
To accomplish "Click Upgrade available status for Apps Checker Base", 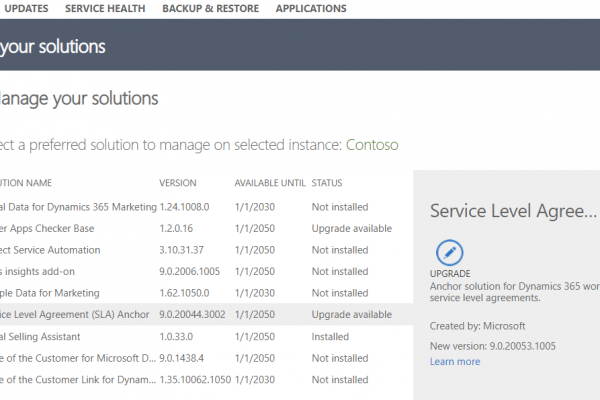I will click(352, 229).
